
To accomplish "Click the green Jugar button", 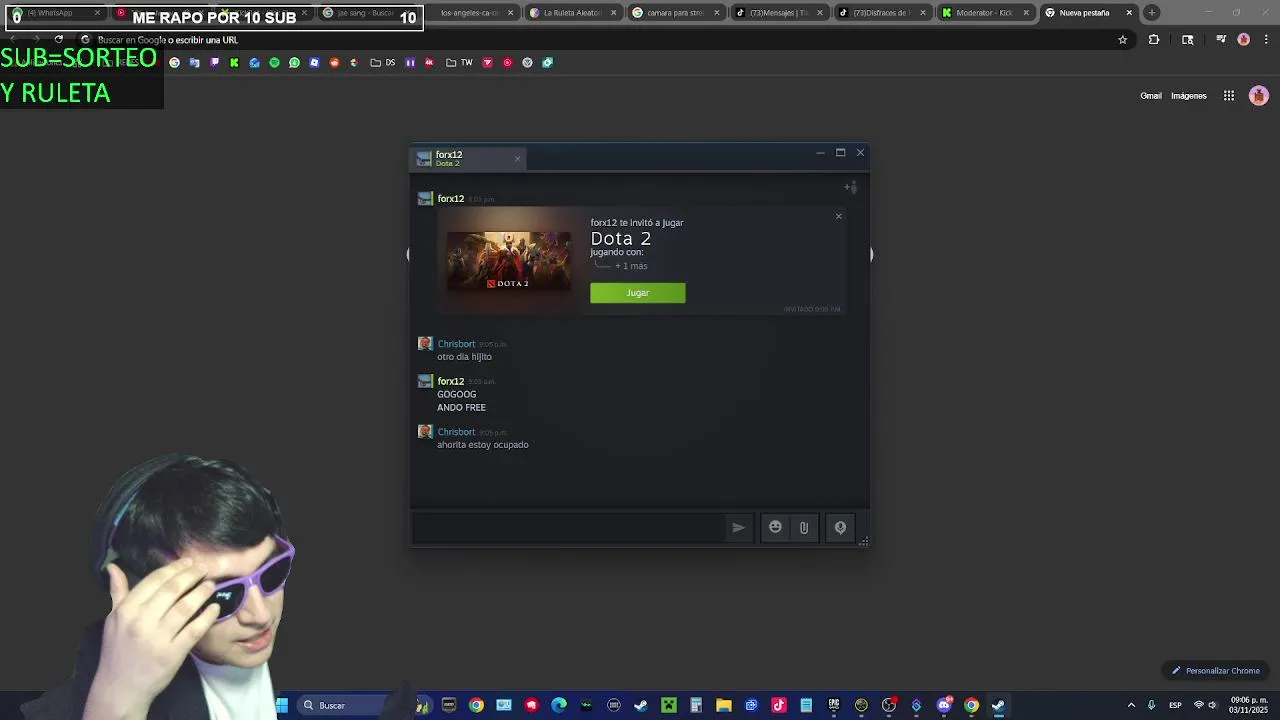I will [637, 293].
